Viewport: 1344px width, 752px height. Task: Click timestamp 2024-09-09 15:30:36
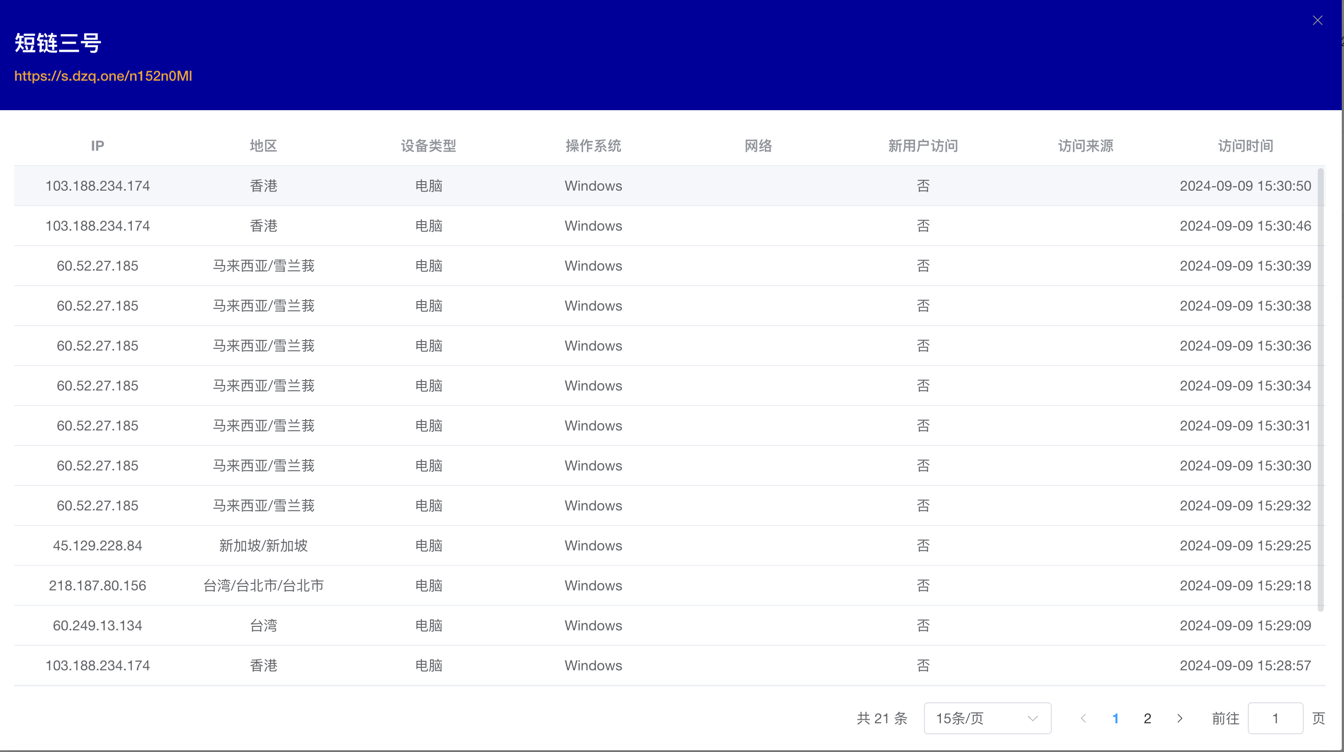click(x=1245, y=346)
